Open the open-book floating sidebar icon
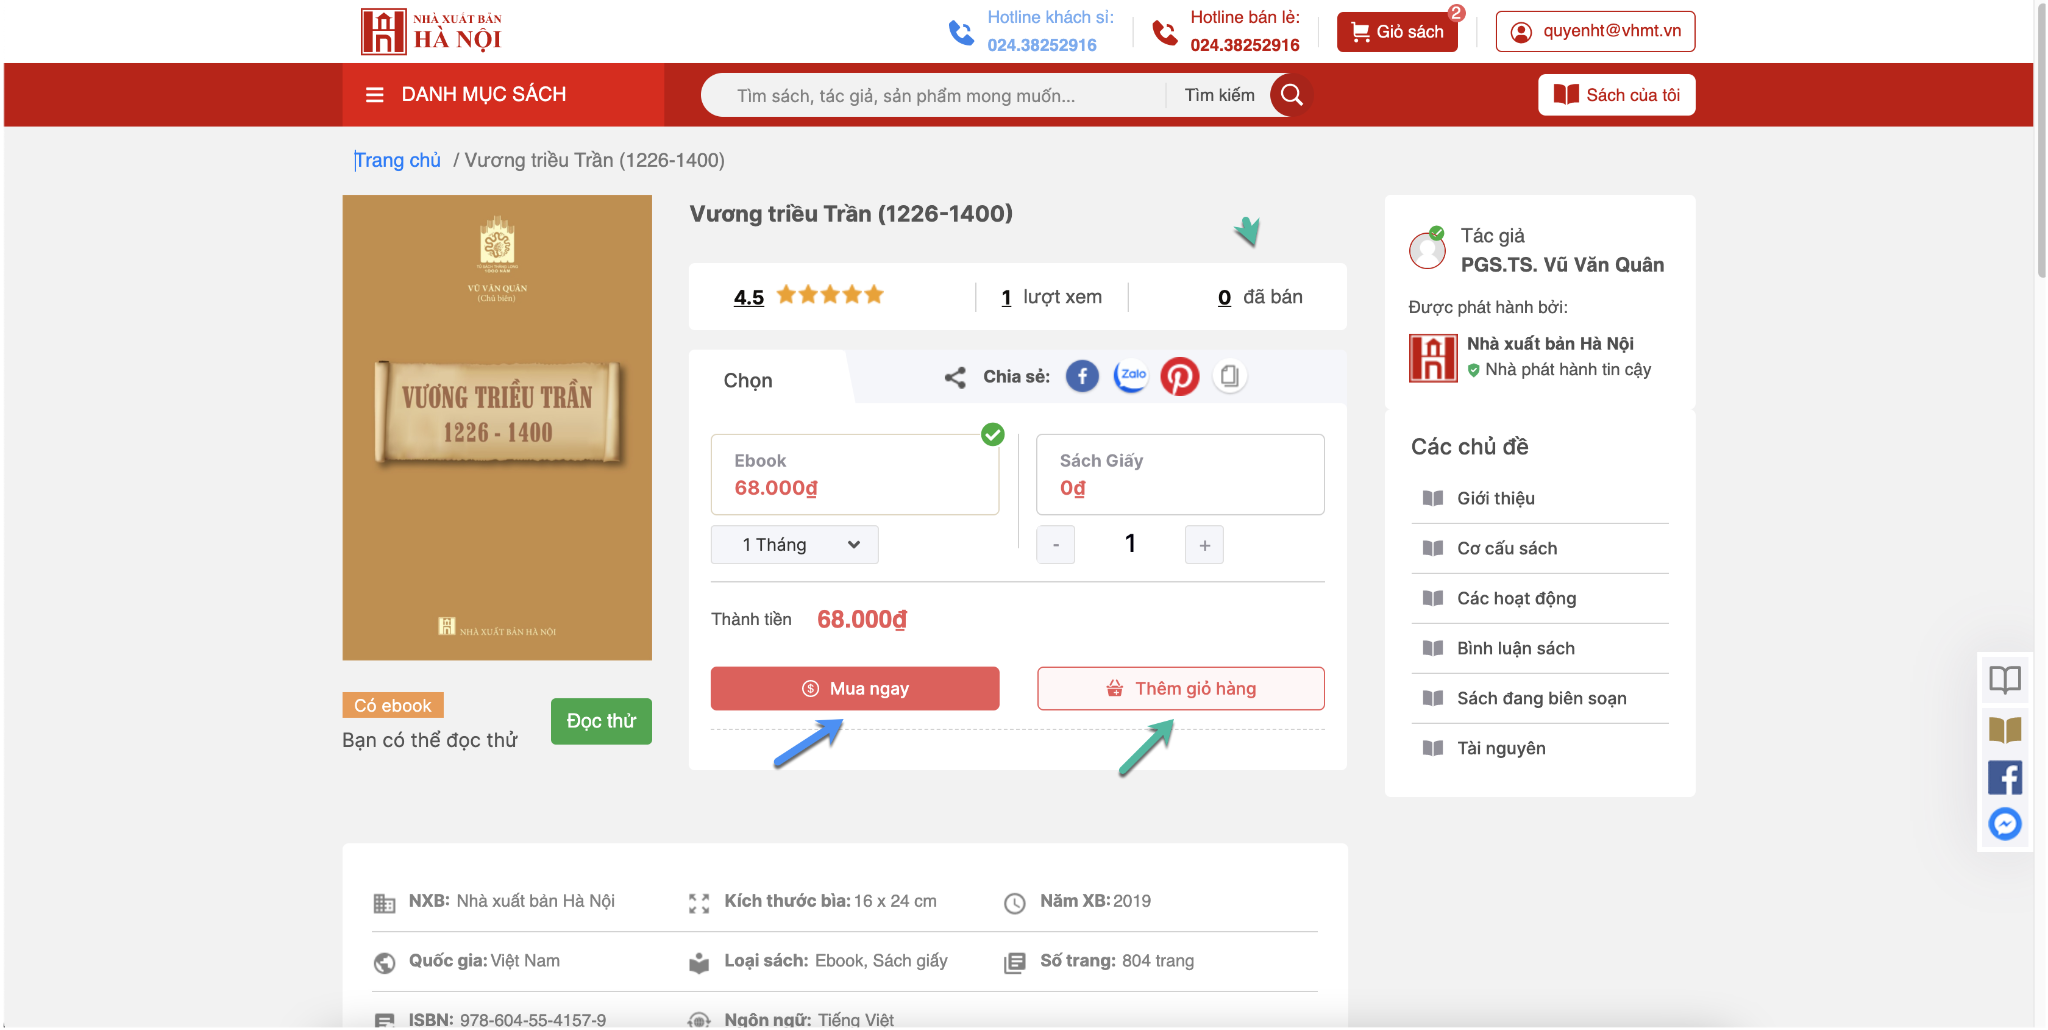 pyautogui.click(x=2004, y=680)
